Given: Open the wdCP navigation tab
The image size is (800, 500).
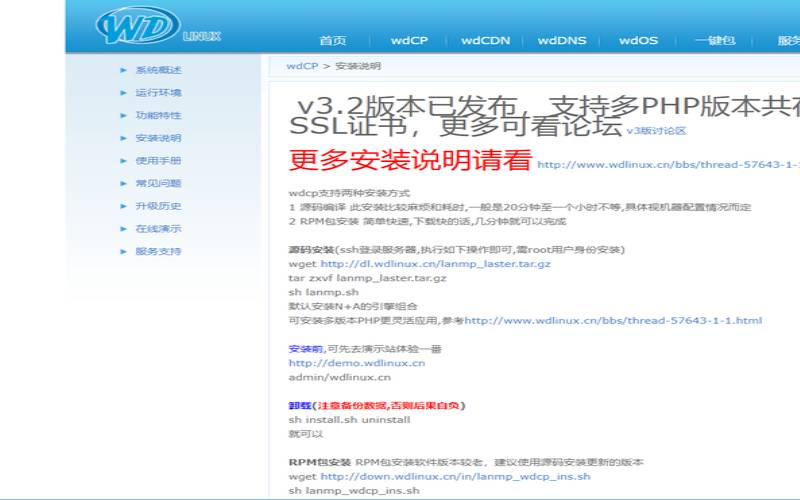Looking at the screenshot, I should point(409,40).
